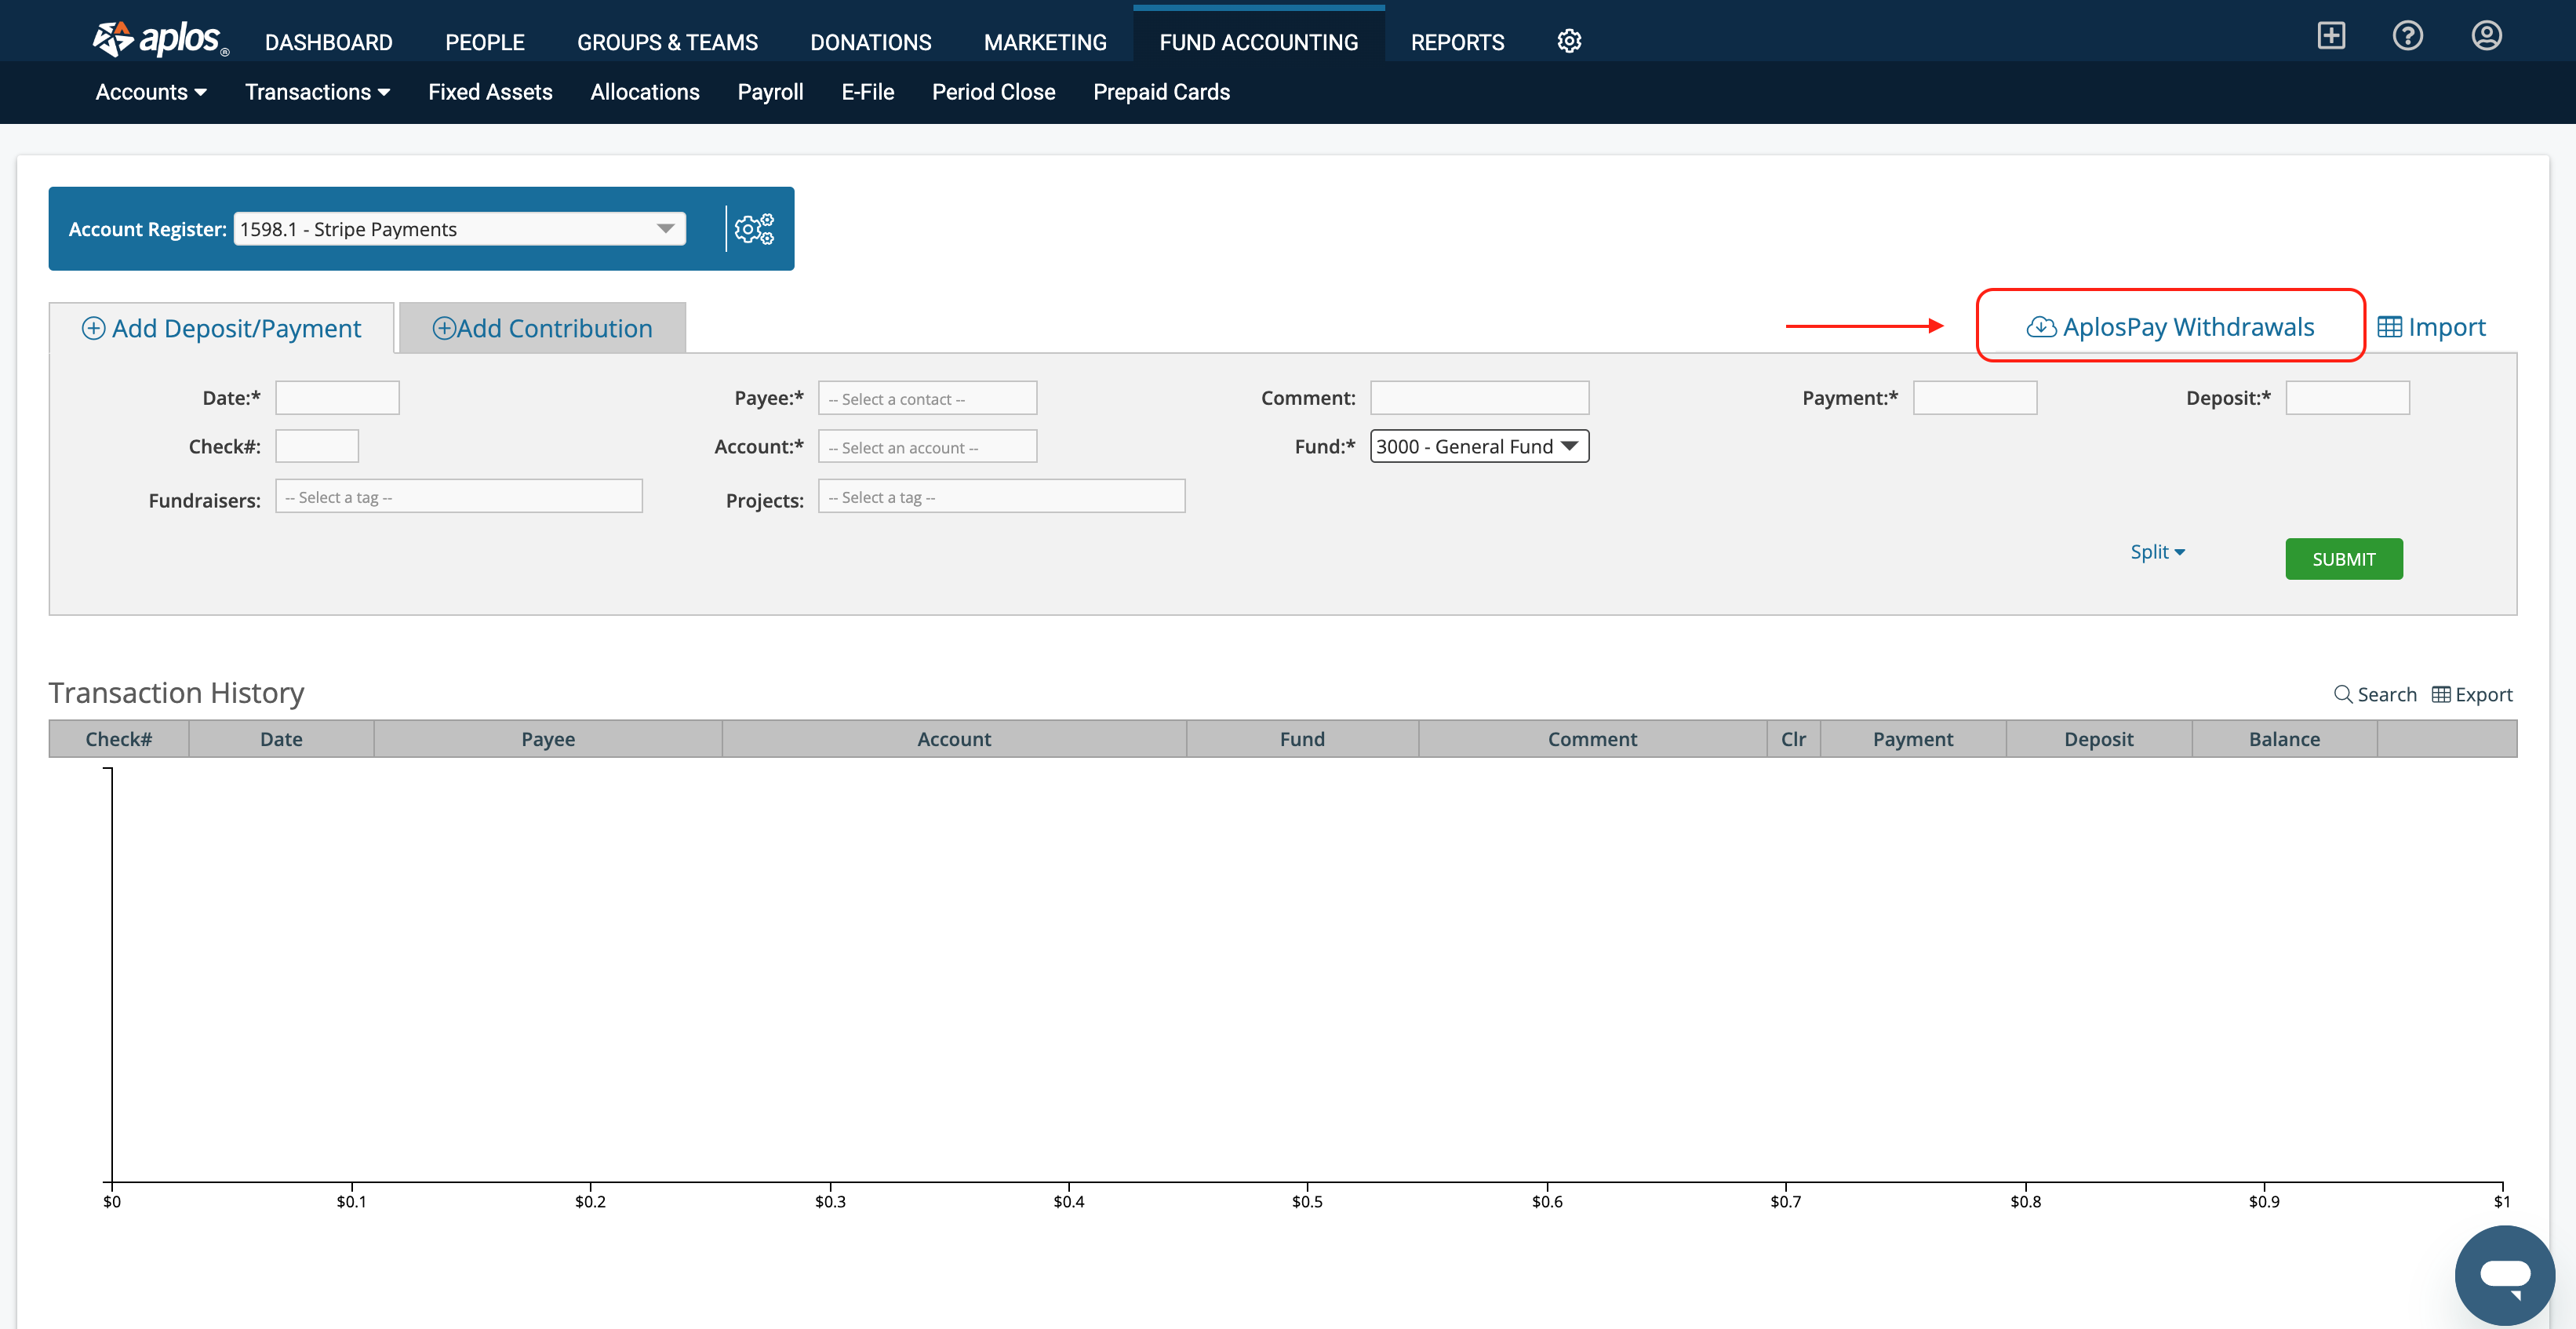Switch to Add Contribution tab
2576x1329 pixels.
point(542,328)
